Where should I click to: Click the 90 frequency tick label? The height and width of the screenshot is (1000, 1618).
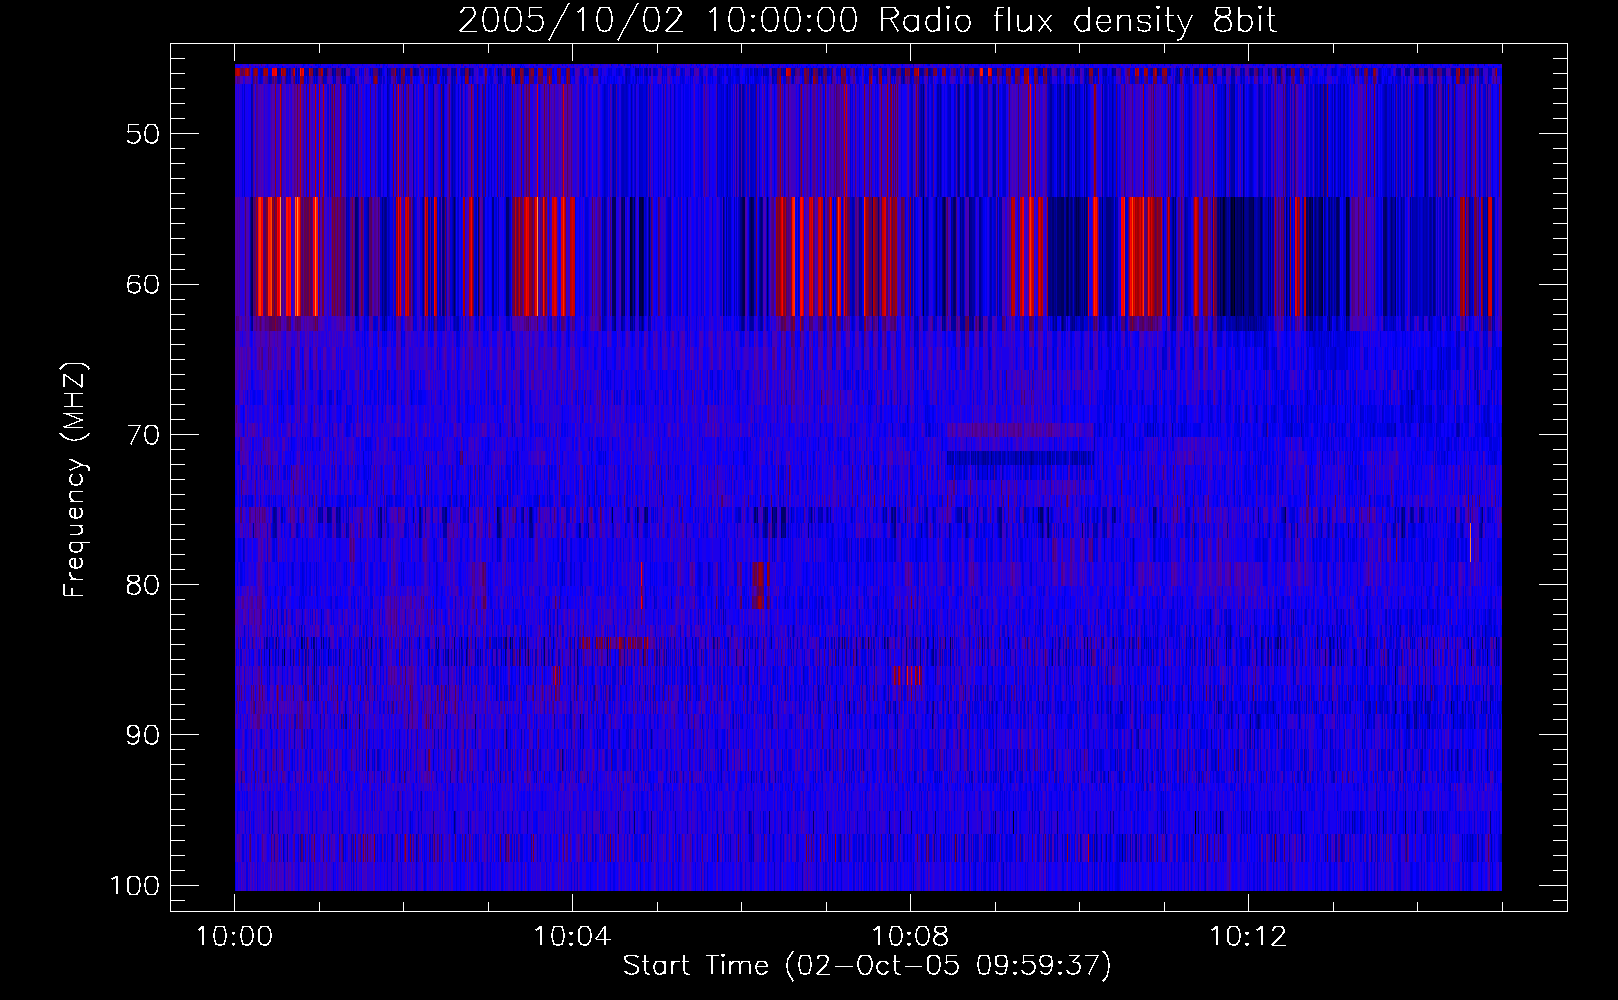(142, 735)
